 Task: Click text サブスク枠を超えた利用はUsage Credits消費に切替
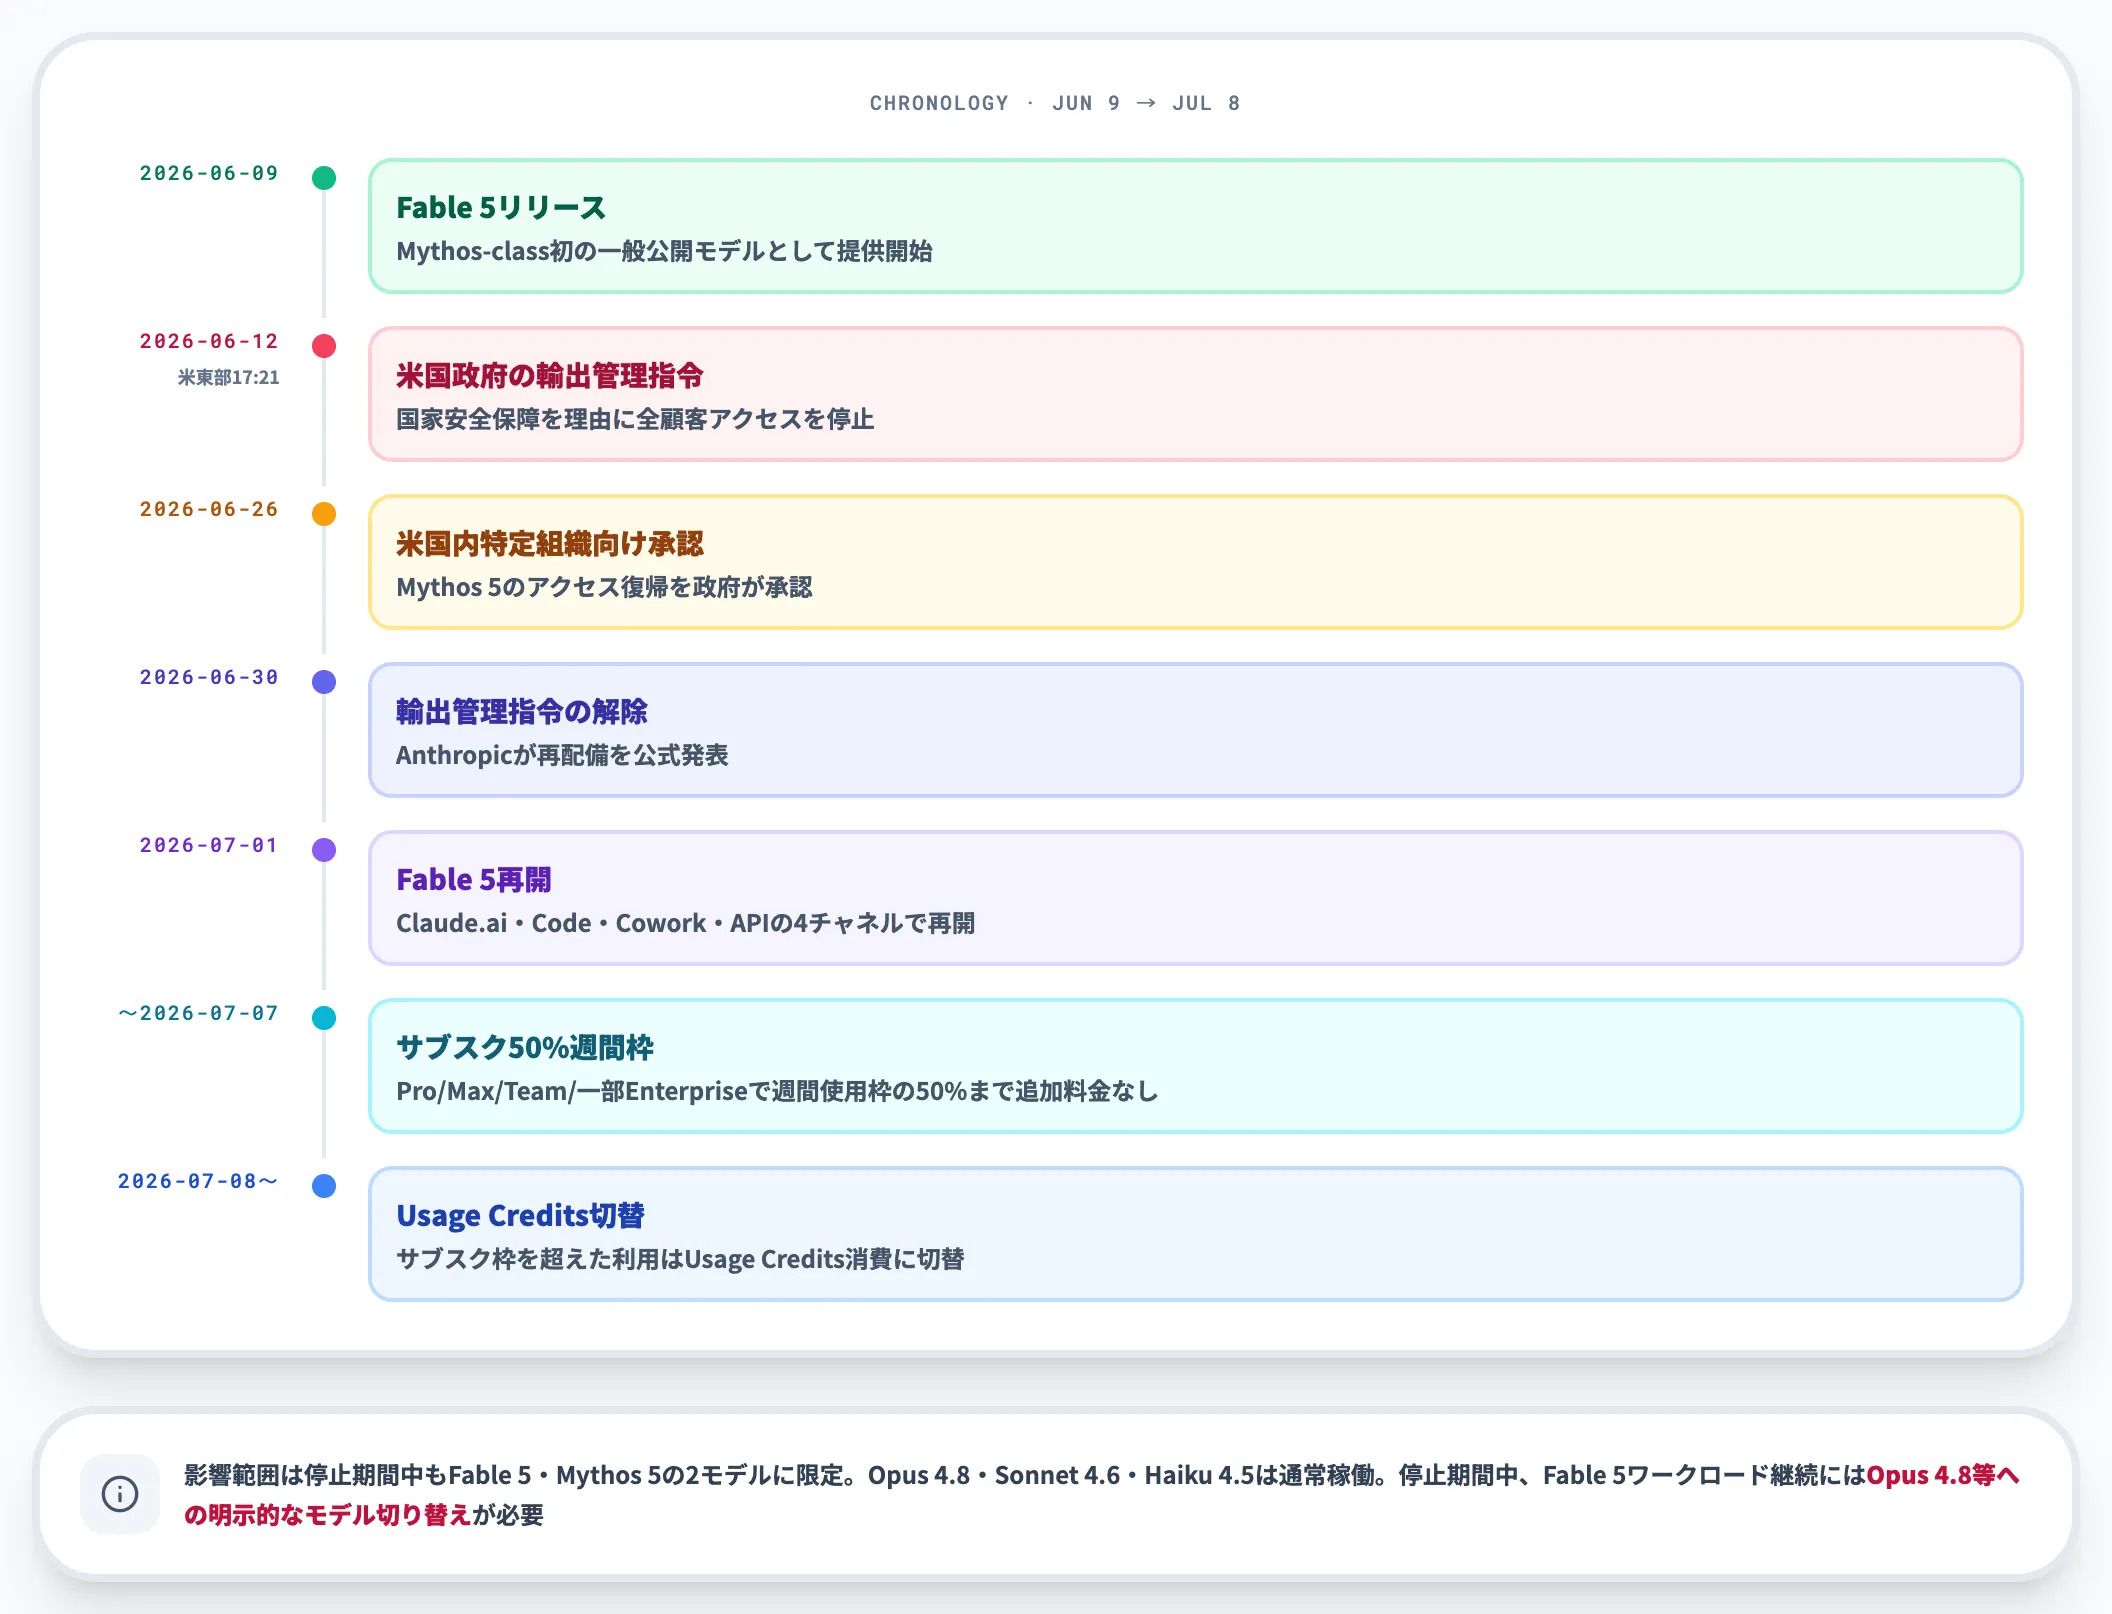click(x=680, y=1259)
